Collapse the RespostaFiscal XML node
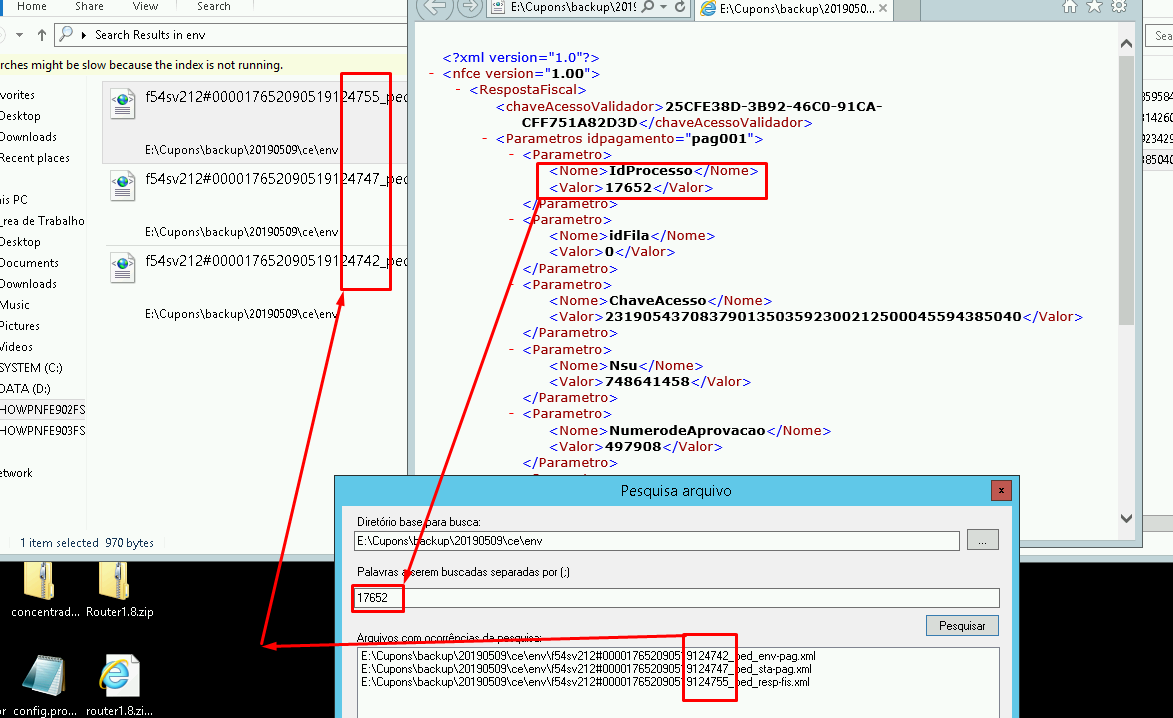1173x718 pixels. (x=458, y=90)
